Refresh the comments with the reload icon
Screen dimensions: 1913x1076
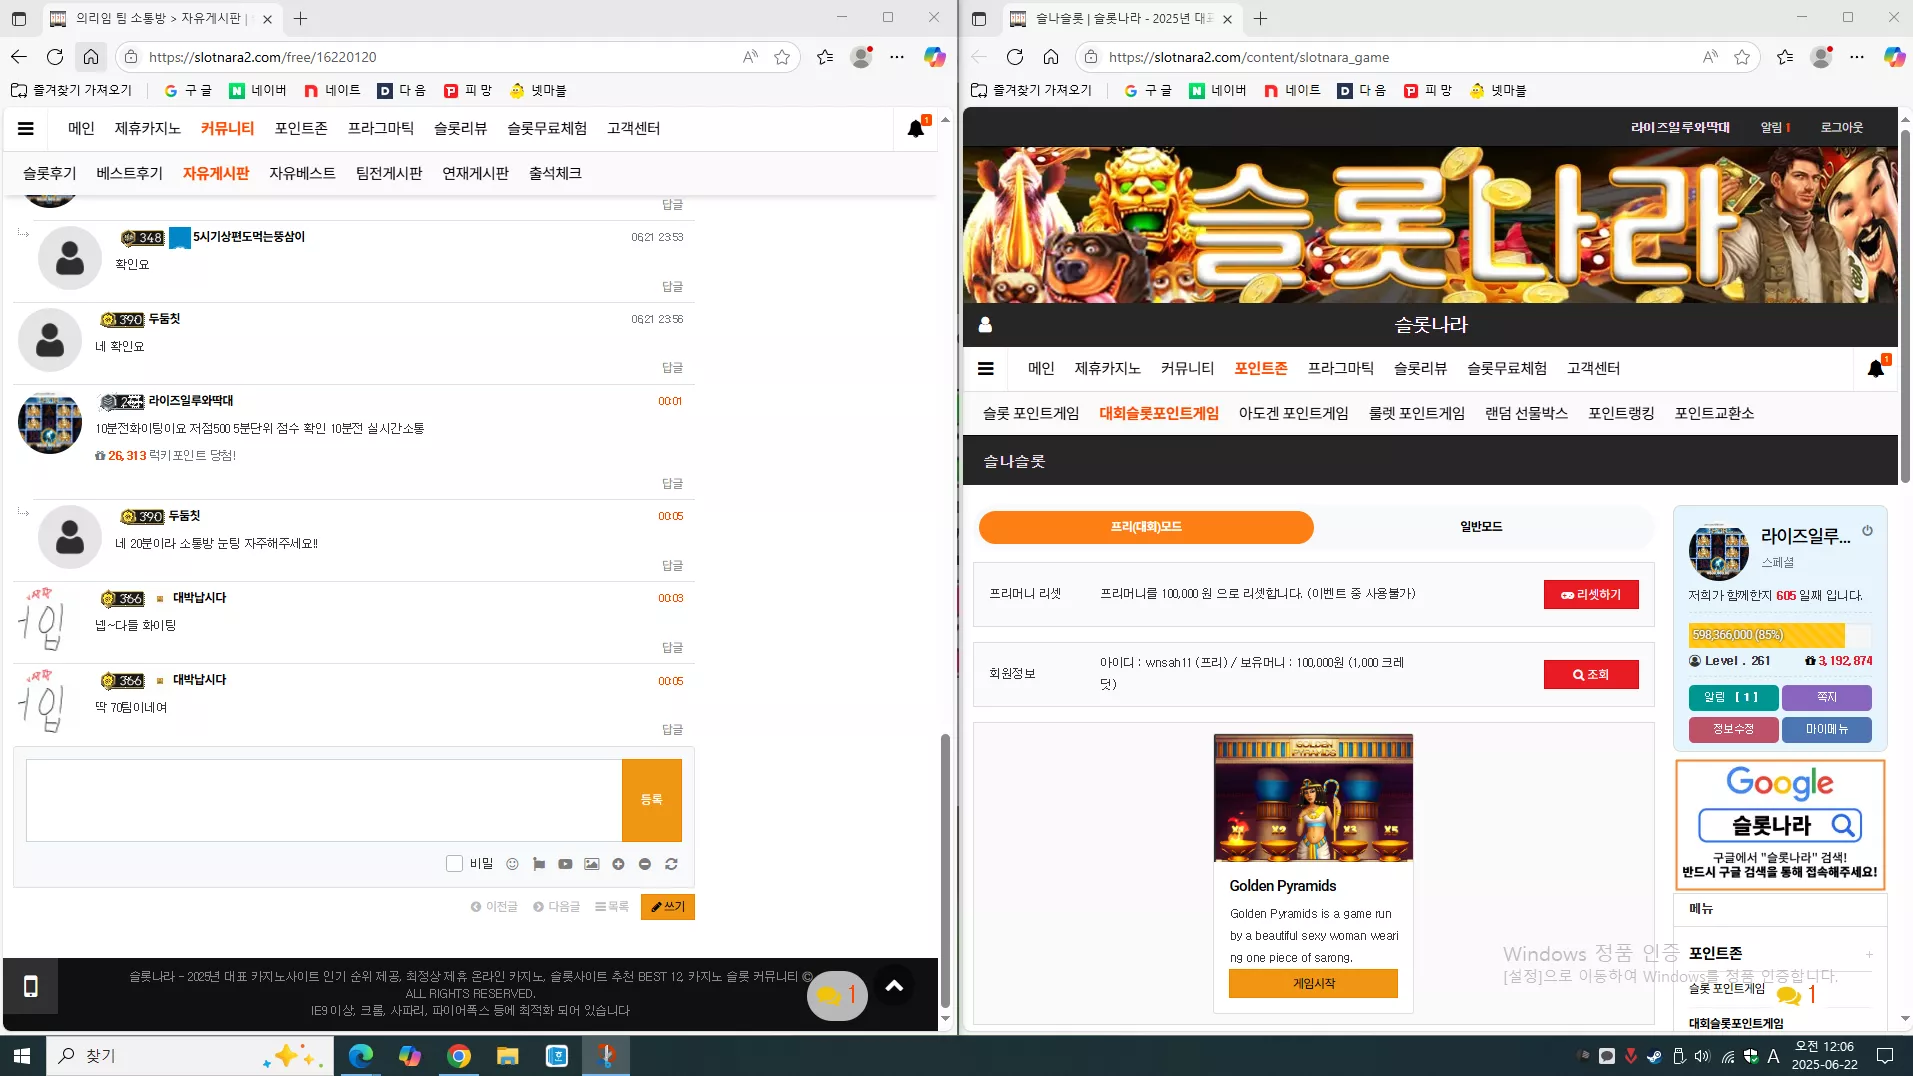click(672, 864)
